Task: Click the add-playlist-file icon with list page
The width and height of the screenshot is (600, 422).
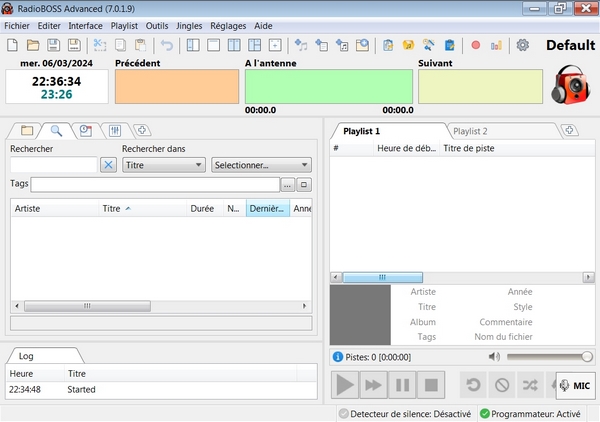Action: tap(321, 45)
